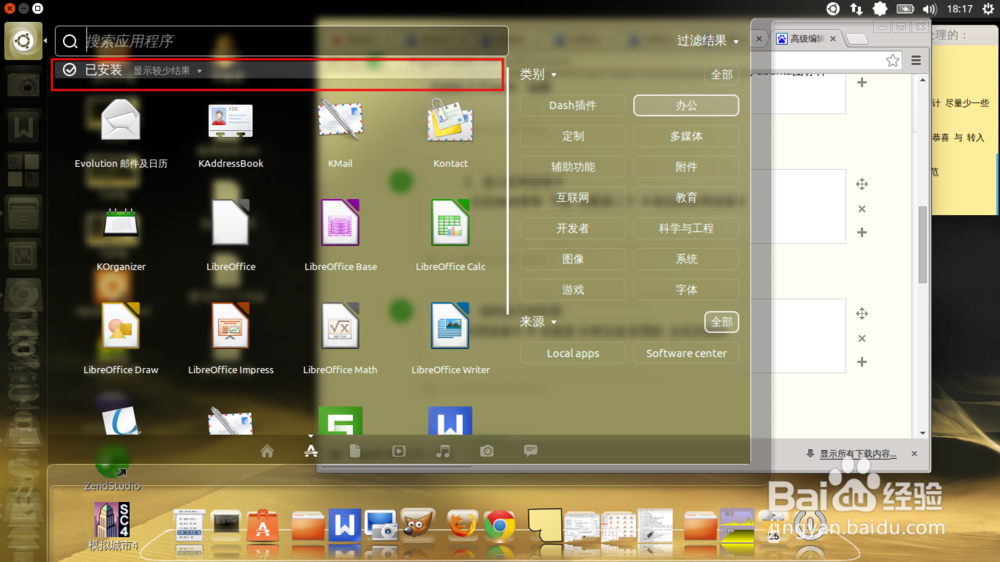Focus the application search field
The image size is (1000, 562).
pos(281,41)
